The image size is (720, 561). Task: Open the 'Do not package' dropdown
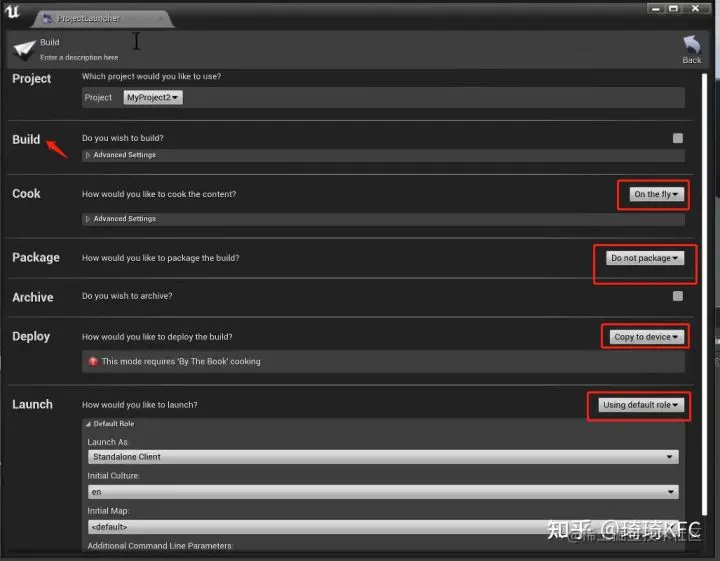(645, 258)
